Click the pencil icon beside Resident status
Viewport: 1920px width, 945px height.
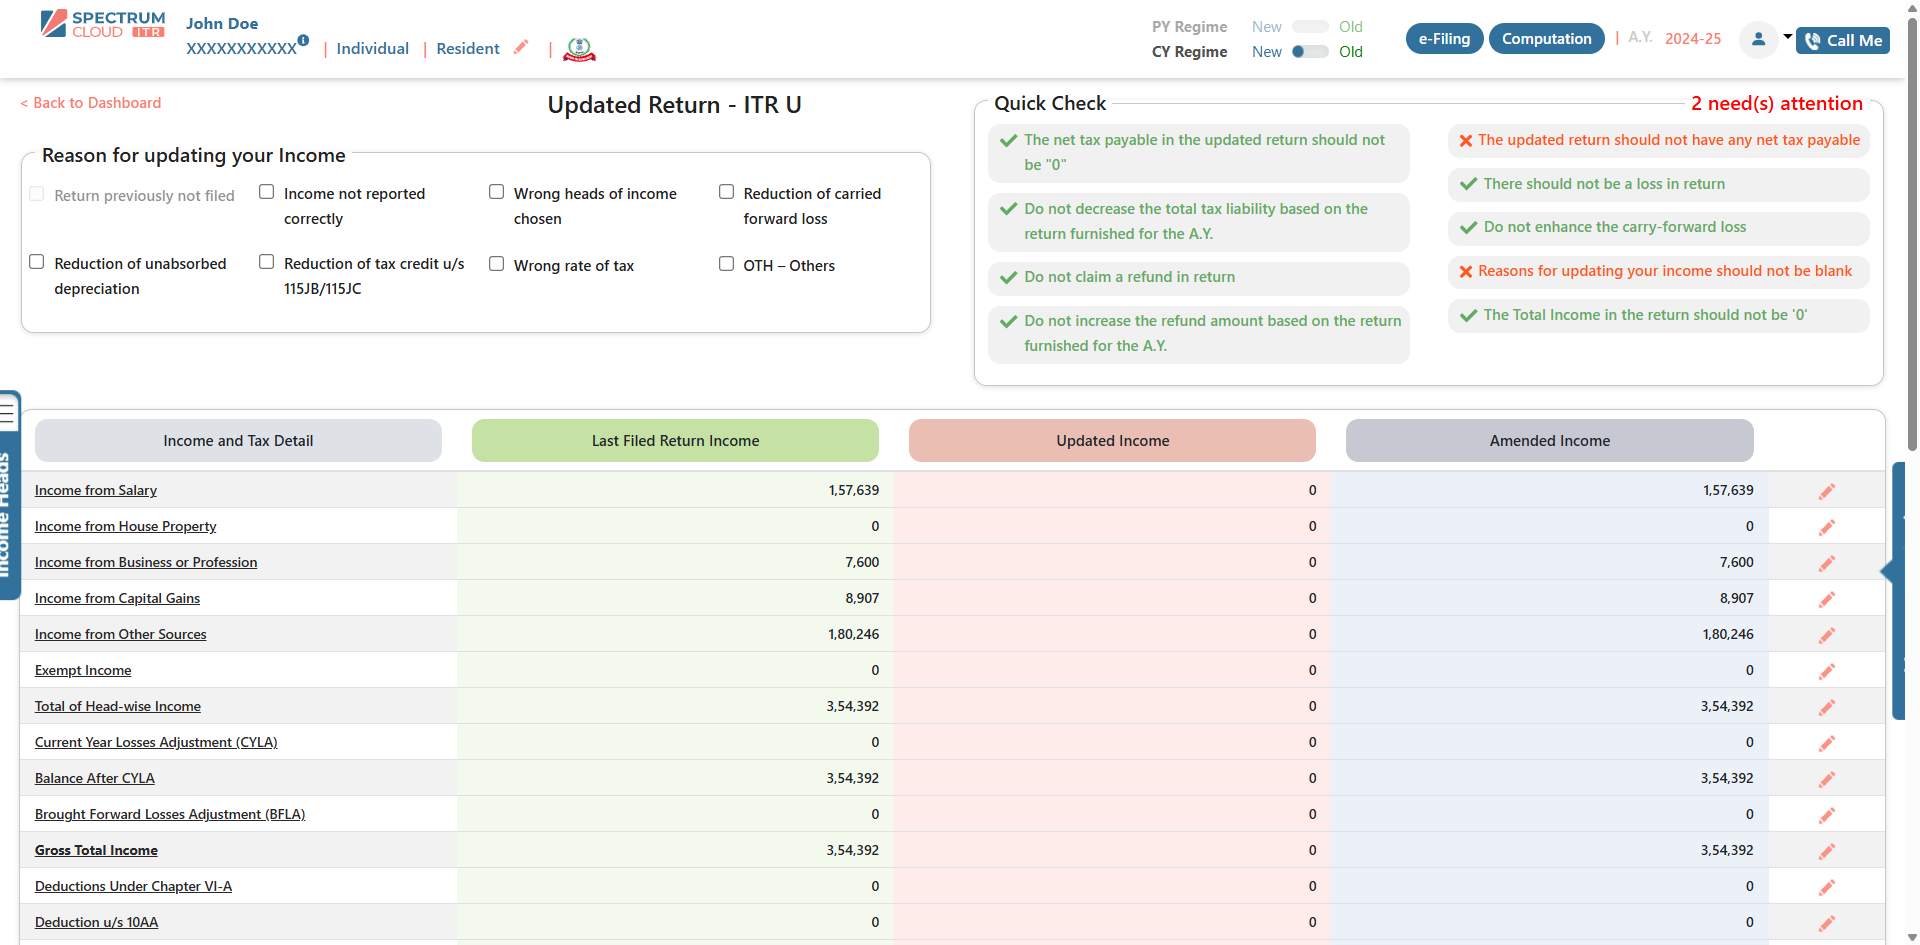tap(521, 47)
